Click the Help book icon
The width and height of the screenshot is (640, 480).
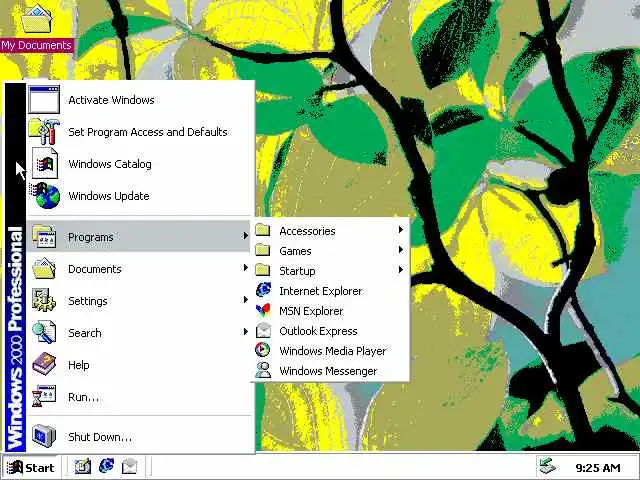click(x=44, y=364)
